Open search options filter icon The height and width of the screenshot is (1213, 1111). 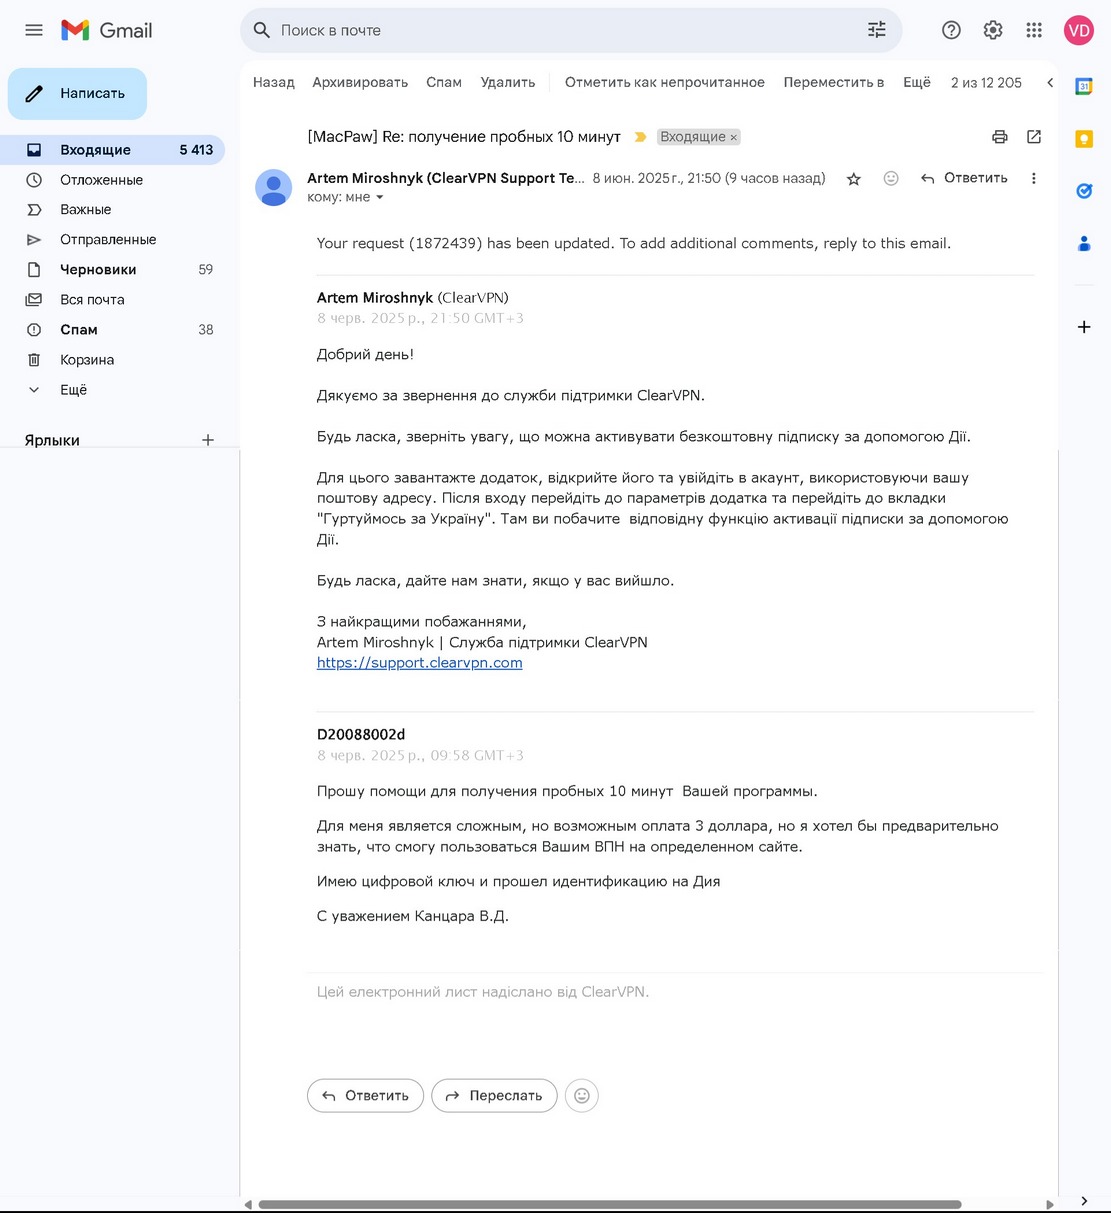point(877,30)
